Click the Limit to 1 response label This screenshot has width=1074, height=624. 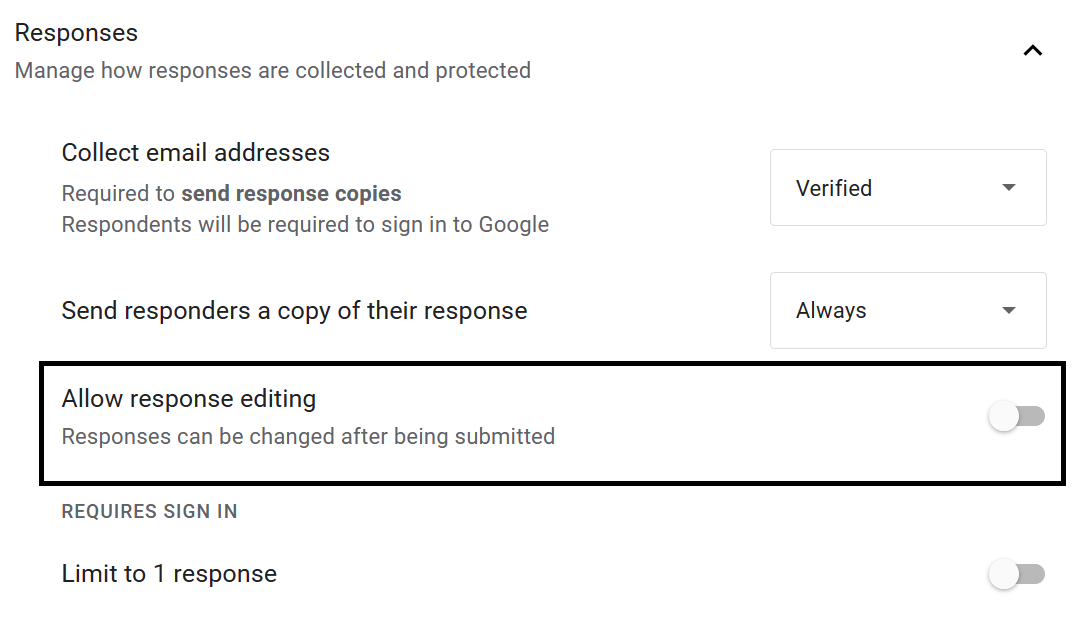click(169, 574)
